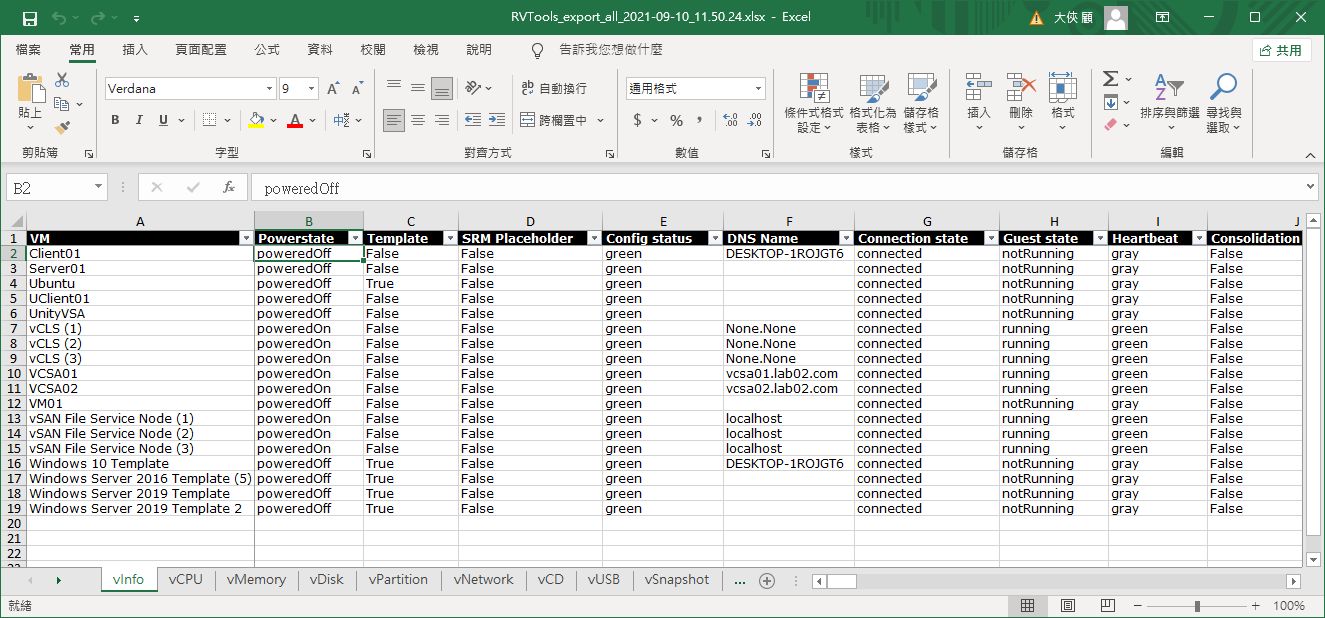1325x618 pixels.
Task: Click the Clear eraser icon in editing group
Action: pyautogui.click(x=1110, y=125)
